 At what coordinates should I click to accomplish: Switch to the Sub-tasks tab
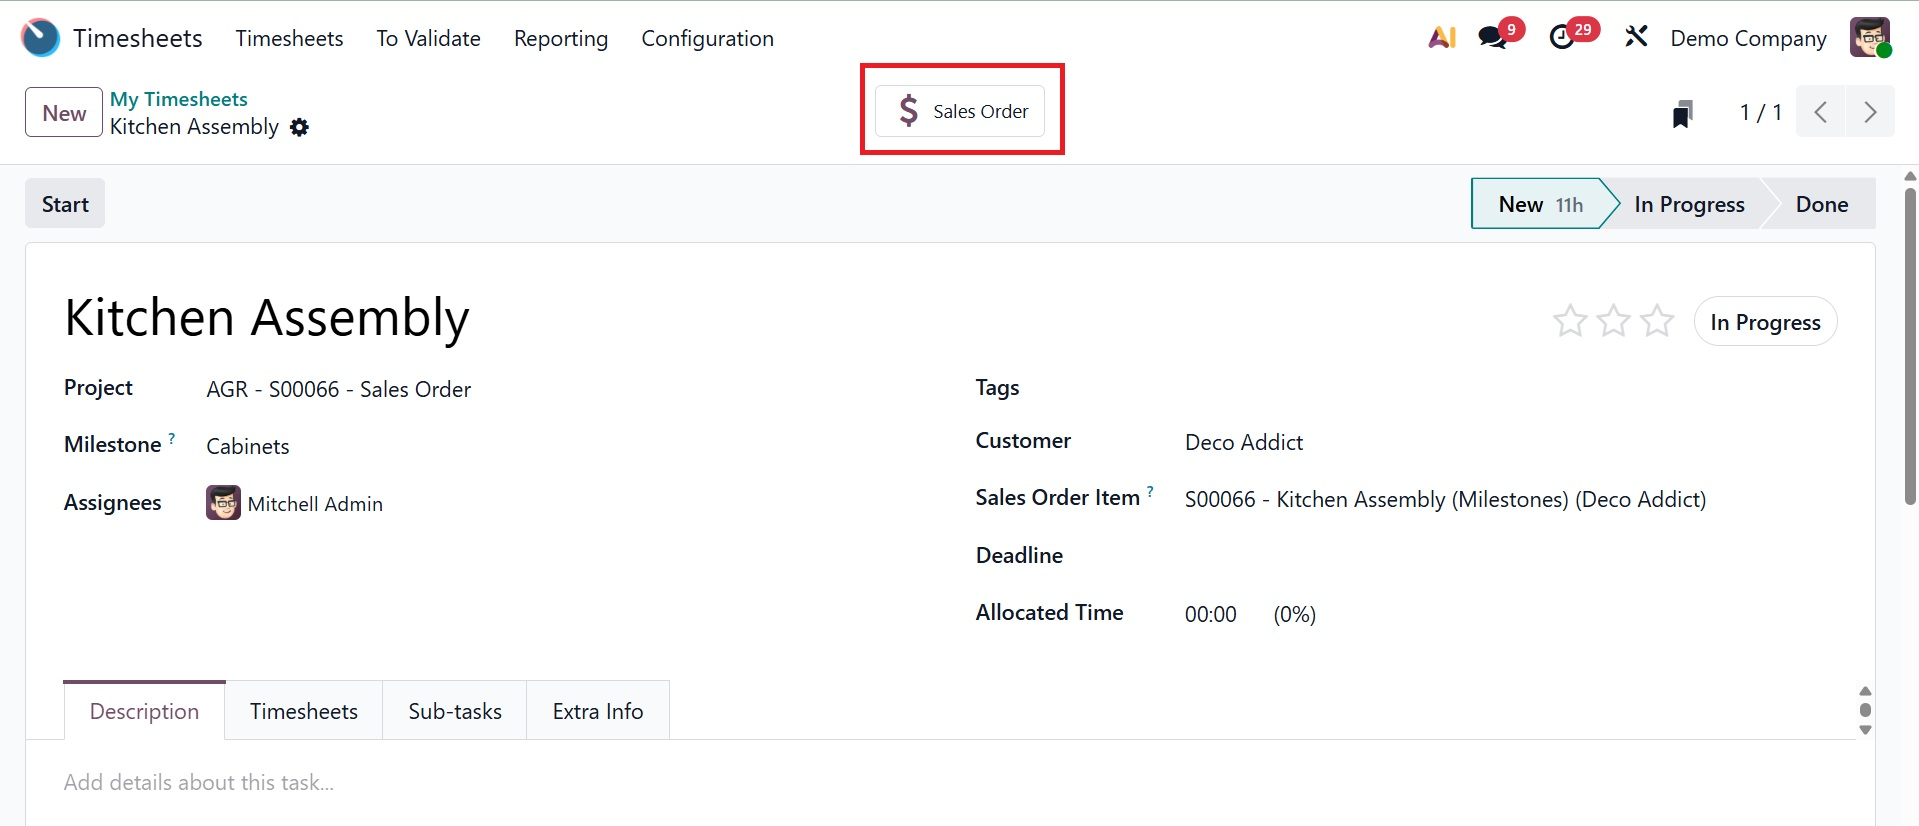(455, 711)
